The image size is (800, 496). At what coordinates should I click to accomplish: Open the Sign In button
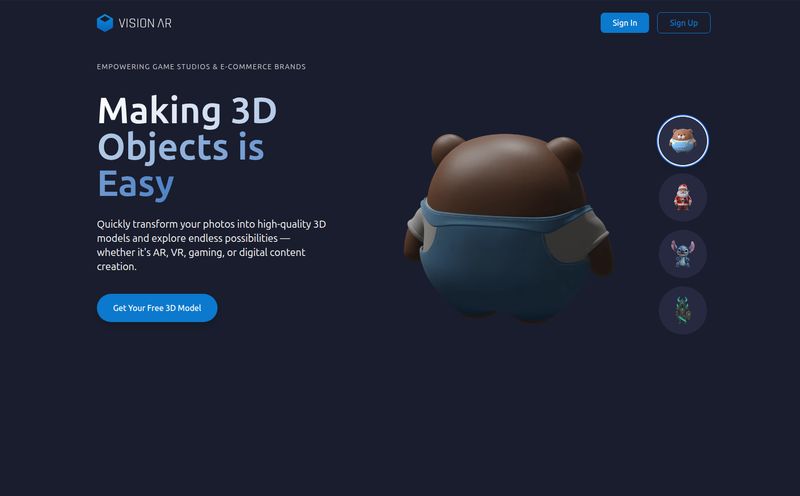(624, 23)
